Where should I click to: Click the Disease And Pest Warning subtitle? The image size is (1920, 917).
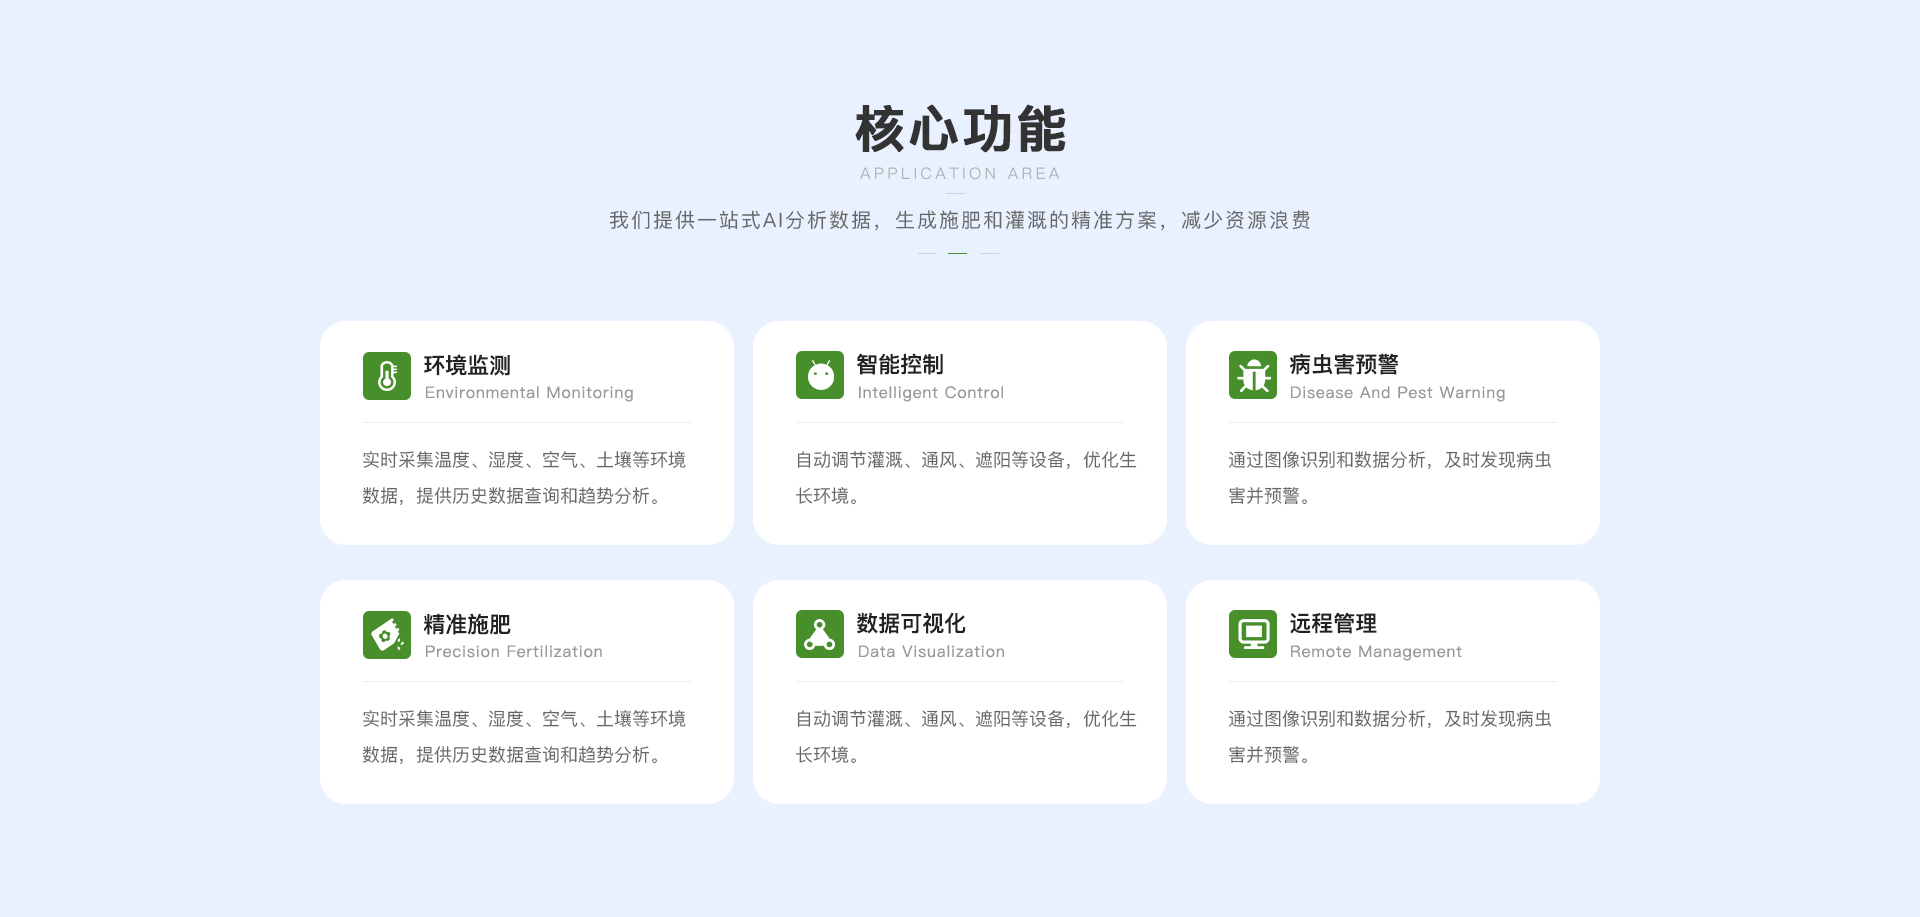1397,393
